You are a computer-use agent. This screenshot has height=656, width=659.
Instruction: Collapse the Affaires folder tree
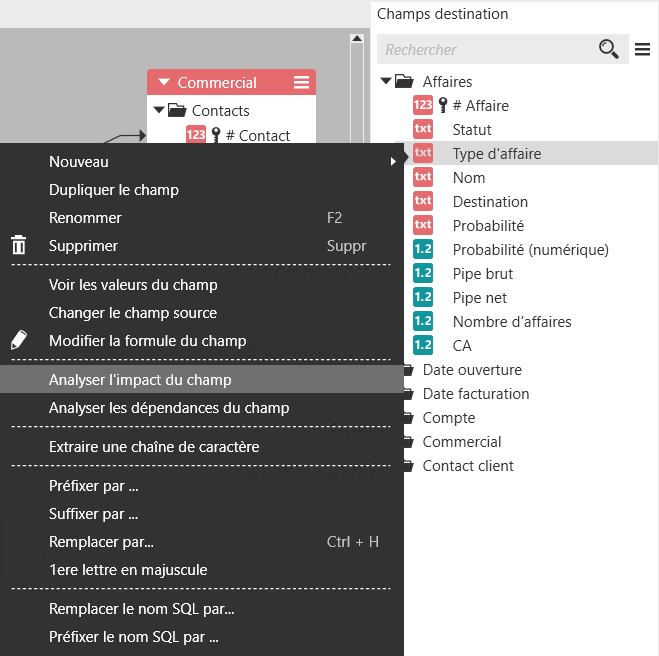pos(386,81)
